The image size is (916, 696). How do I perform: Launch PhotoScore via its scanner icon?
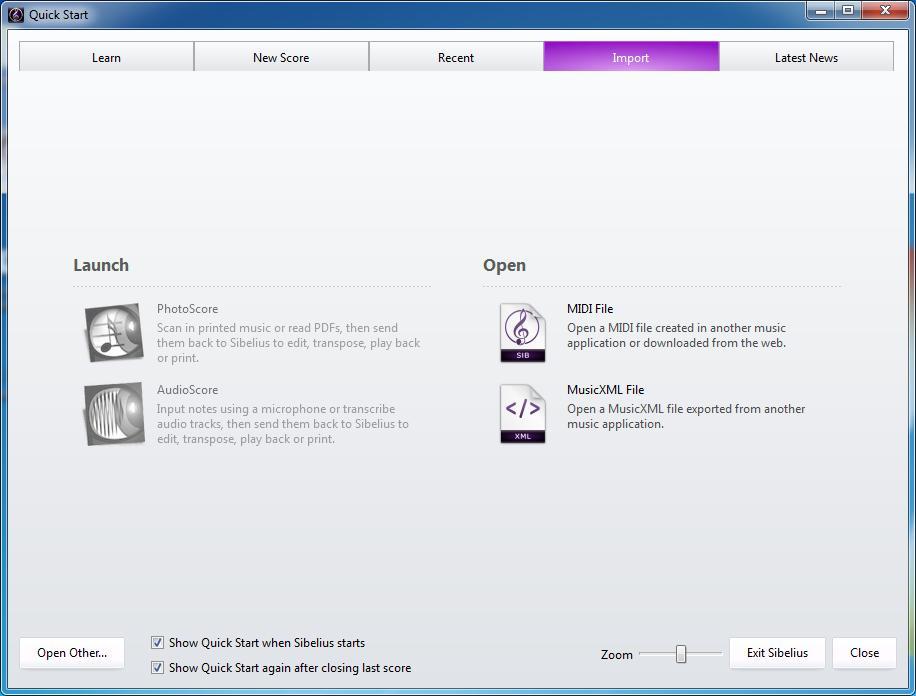[114, 333]
